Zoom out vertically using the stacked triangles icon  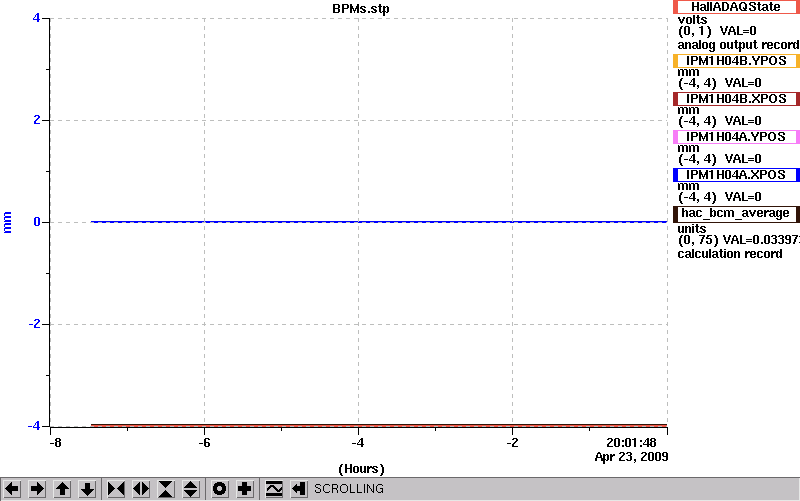190,489
